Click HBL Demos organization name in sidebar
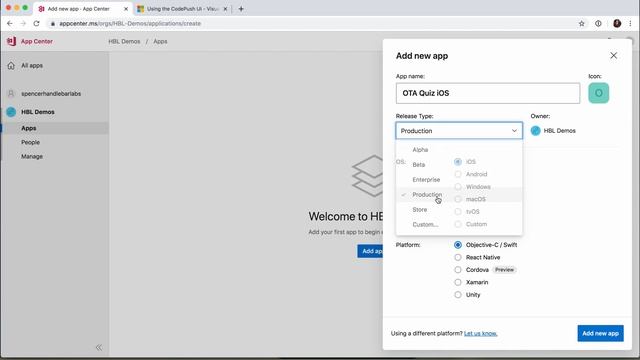This screenshot has height=360, width=640. click(38, 112)
